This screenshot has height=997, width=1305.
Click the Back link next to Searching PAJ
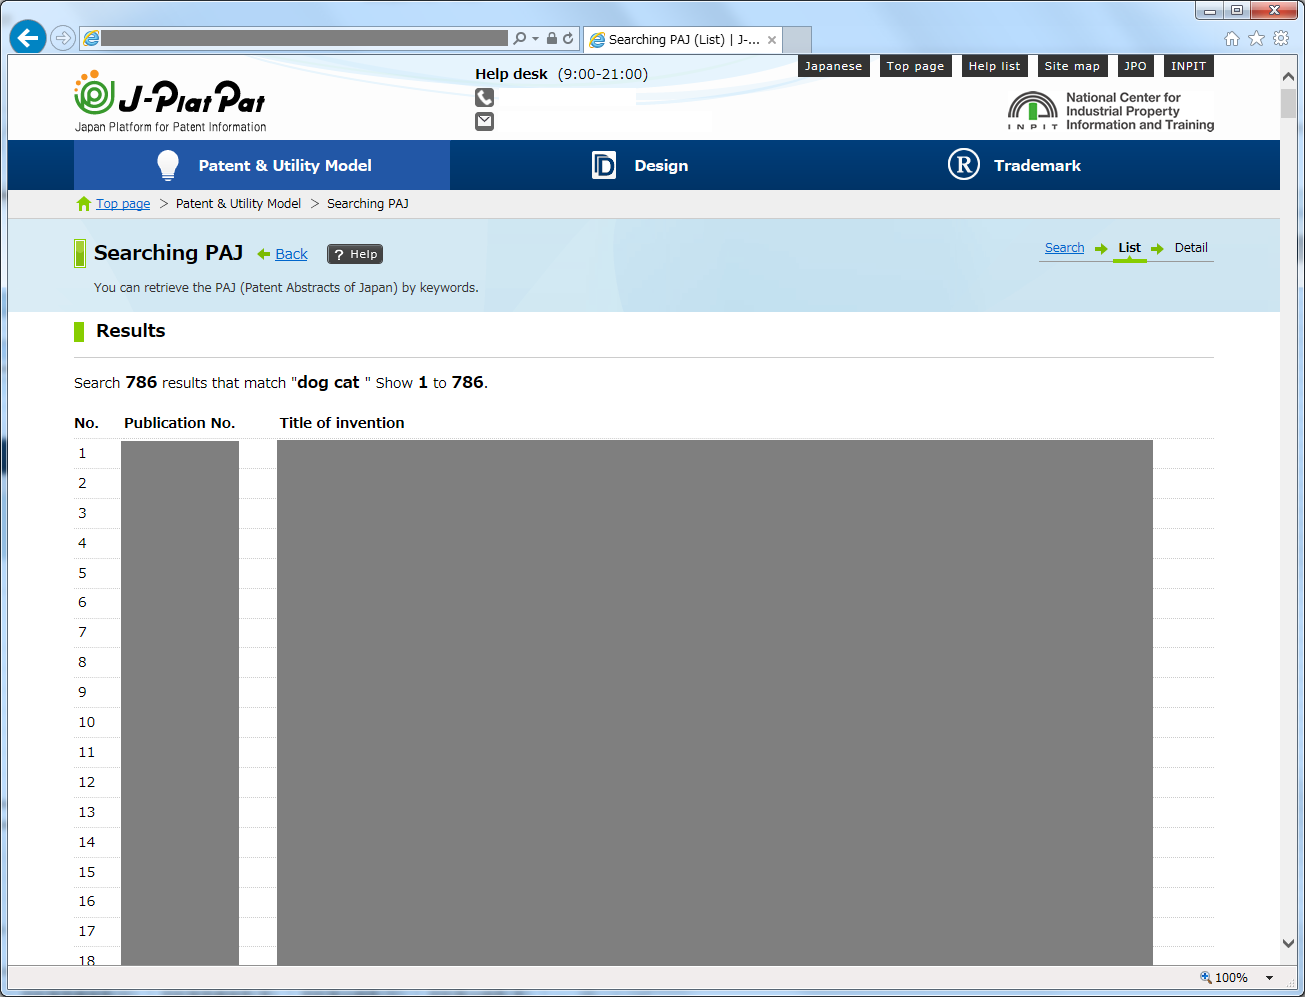[289, 253]
